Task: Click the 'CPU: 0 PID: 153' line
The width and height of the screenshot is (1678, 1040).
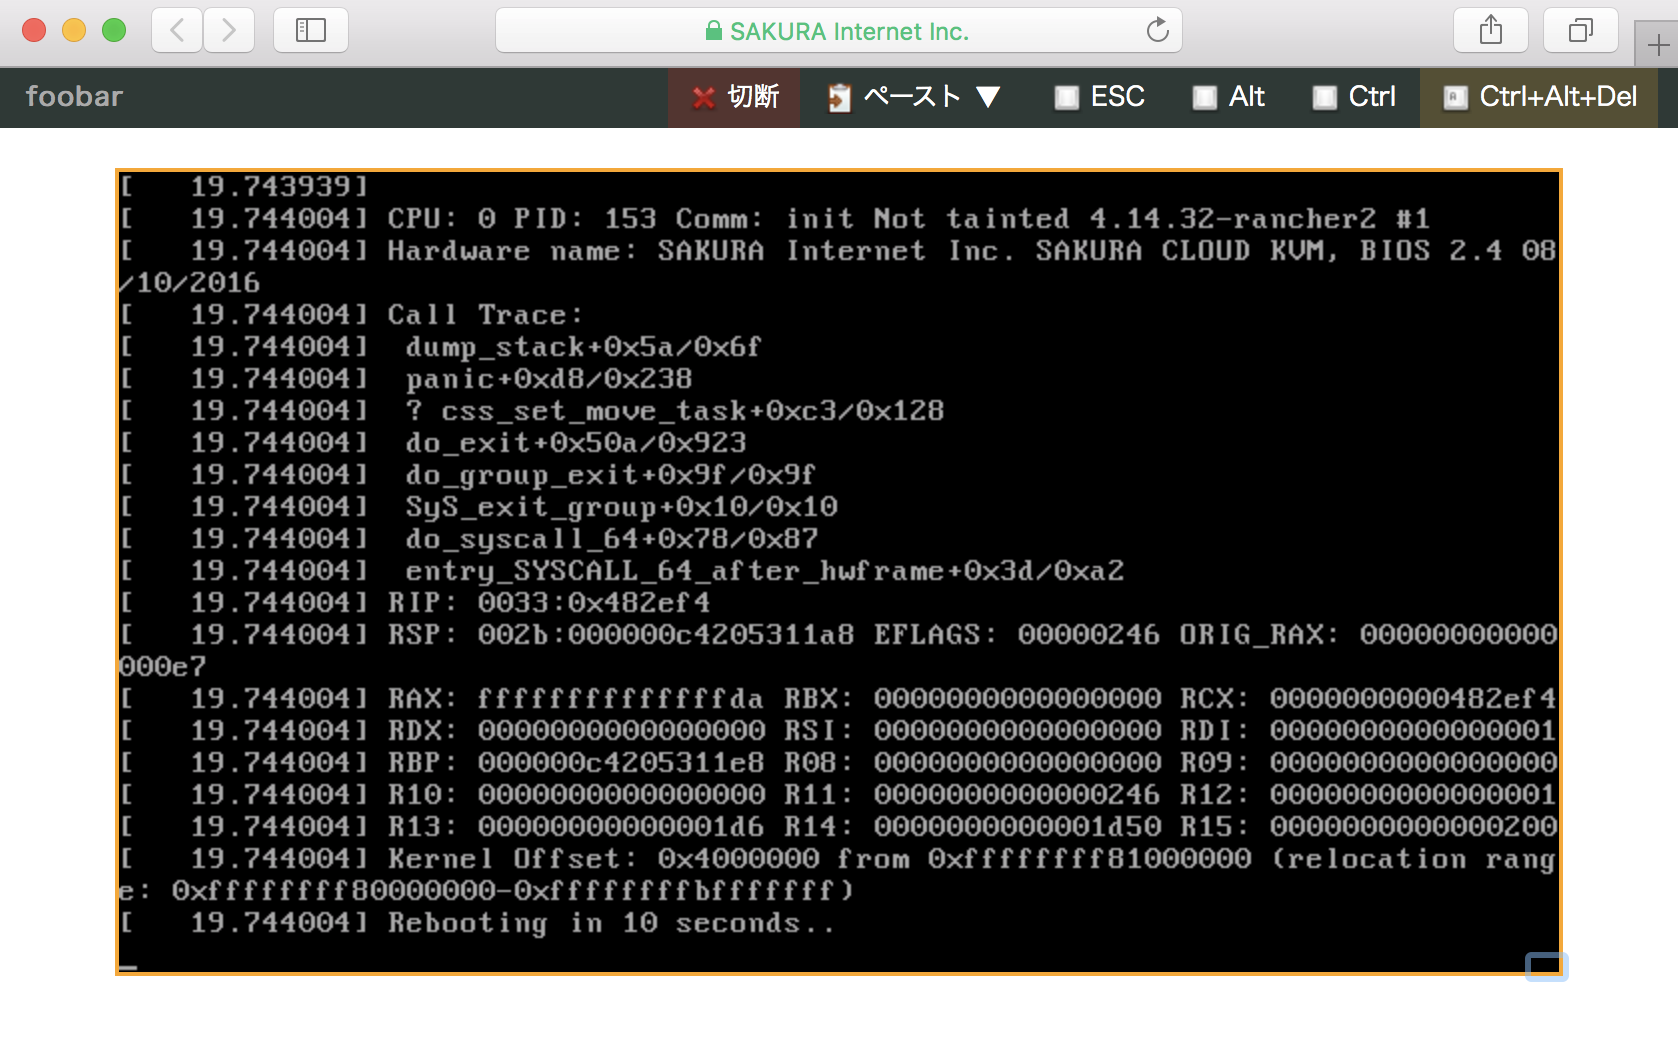Action: (775, 219)
